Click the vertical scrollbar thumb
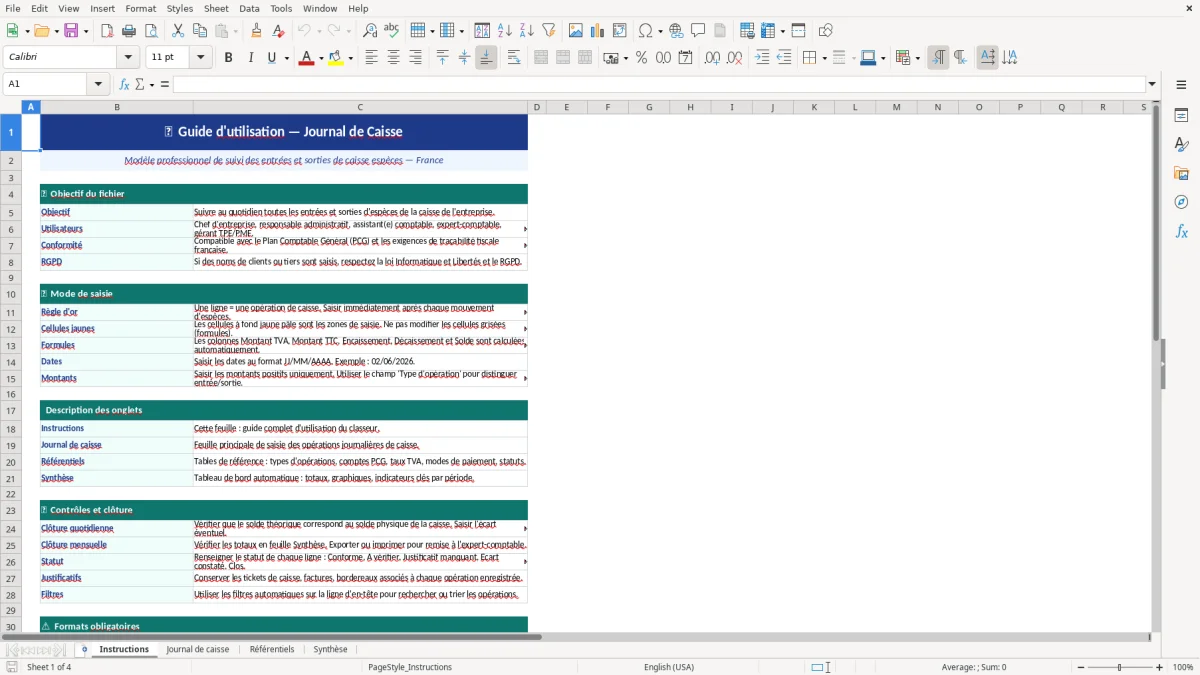The image size is (1200, 675). tap(1156, 224)
